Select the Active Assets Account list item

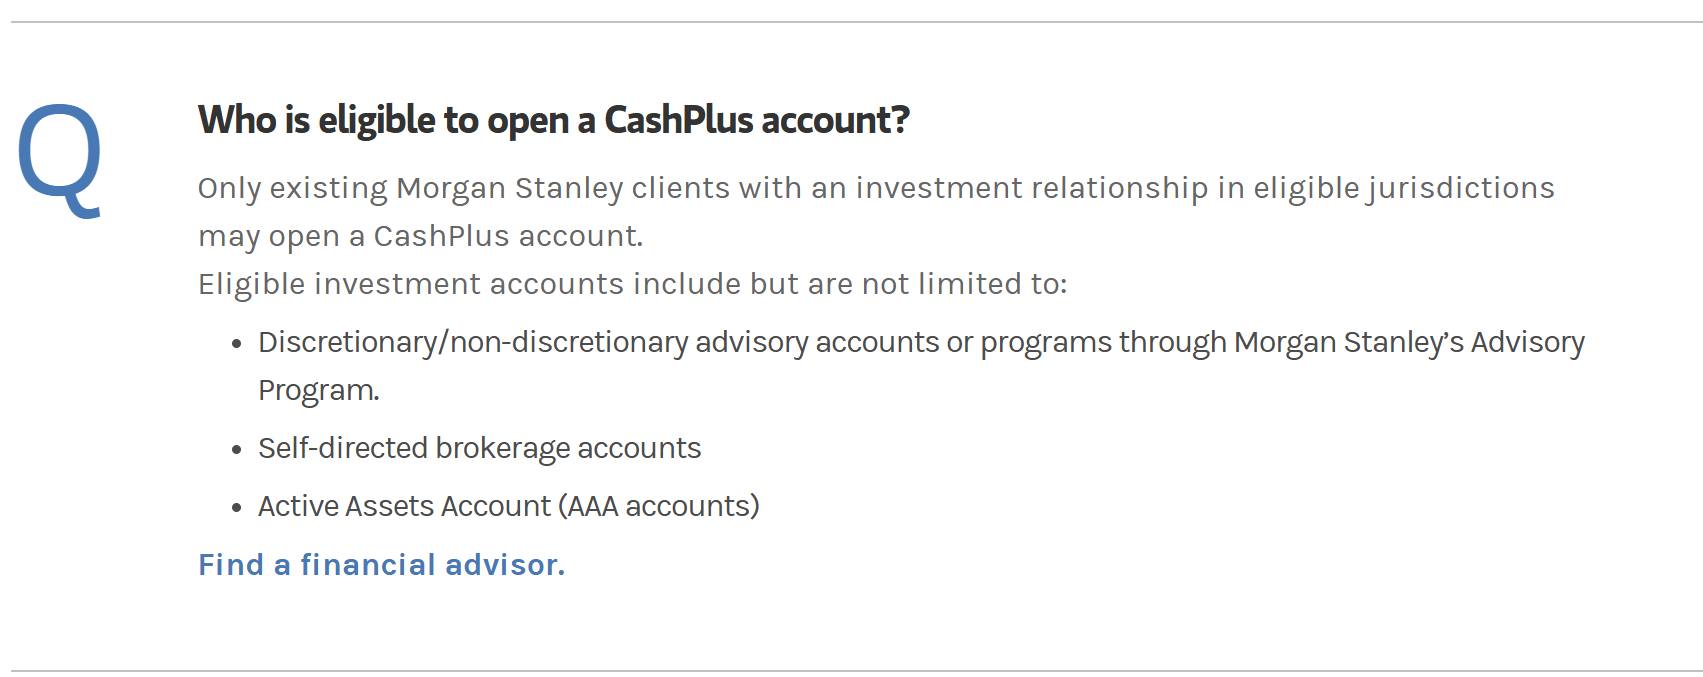coord(508,506)
